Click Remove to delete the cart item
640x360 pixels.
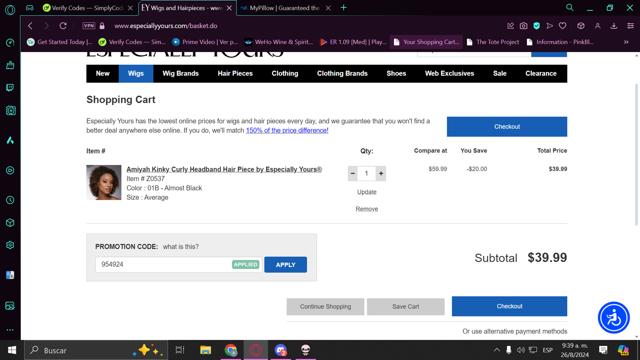tap(367, 209)
